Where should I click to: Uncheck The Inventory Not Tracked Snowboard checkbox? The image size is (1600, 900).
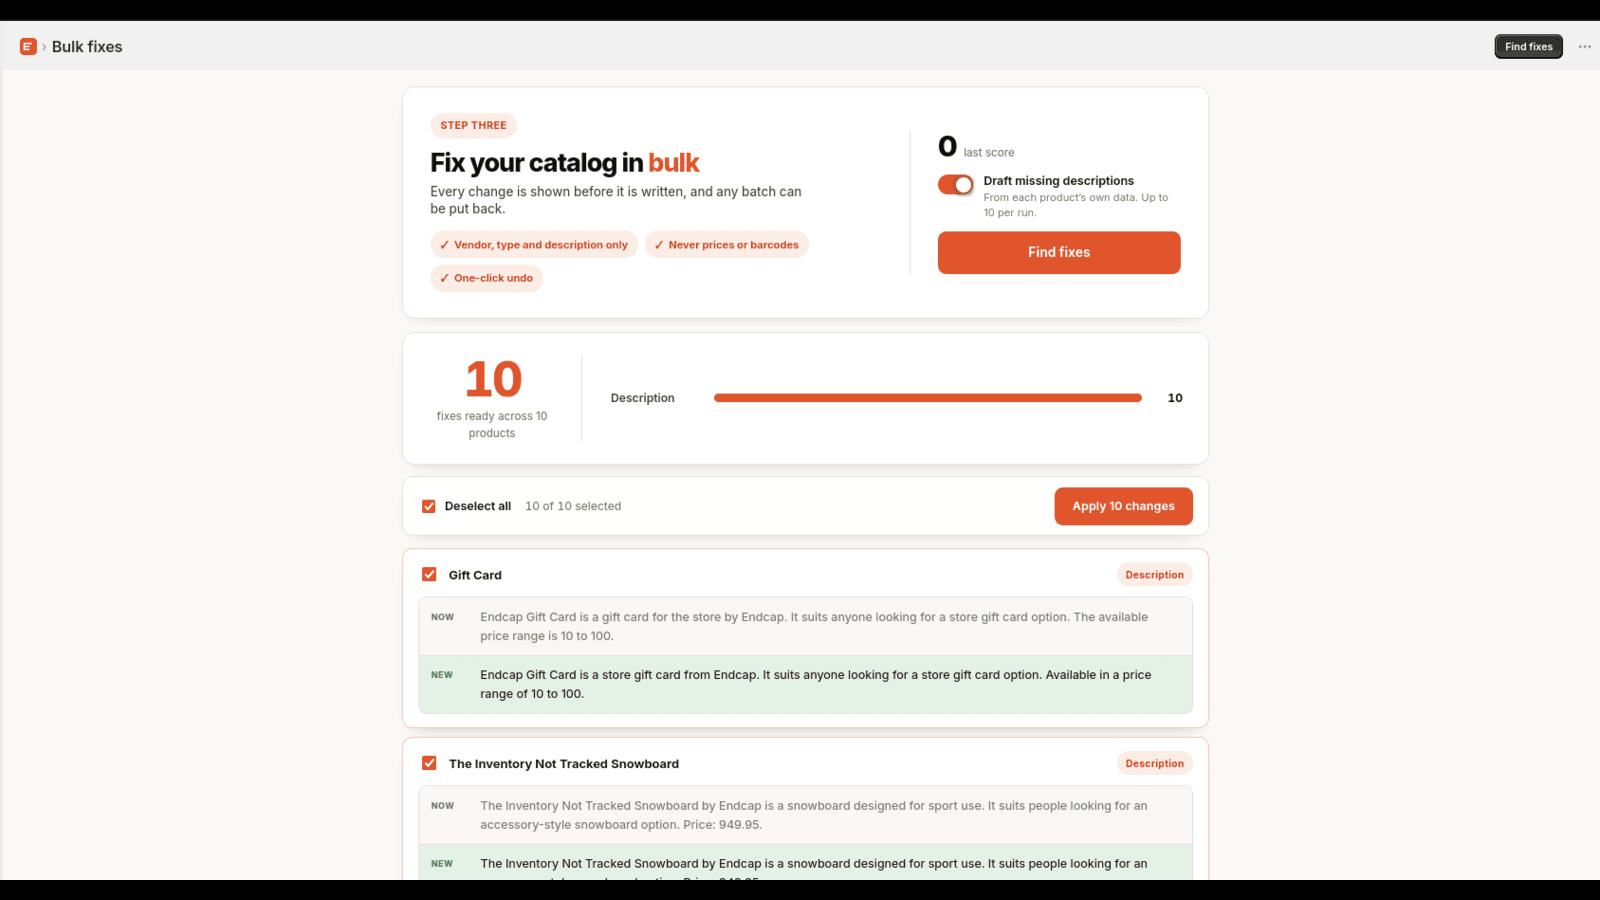[x=429, y=763]
